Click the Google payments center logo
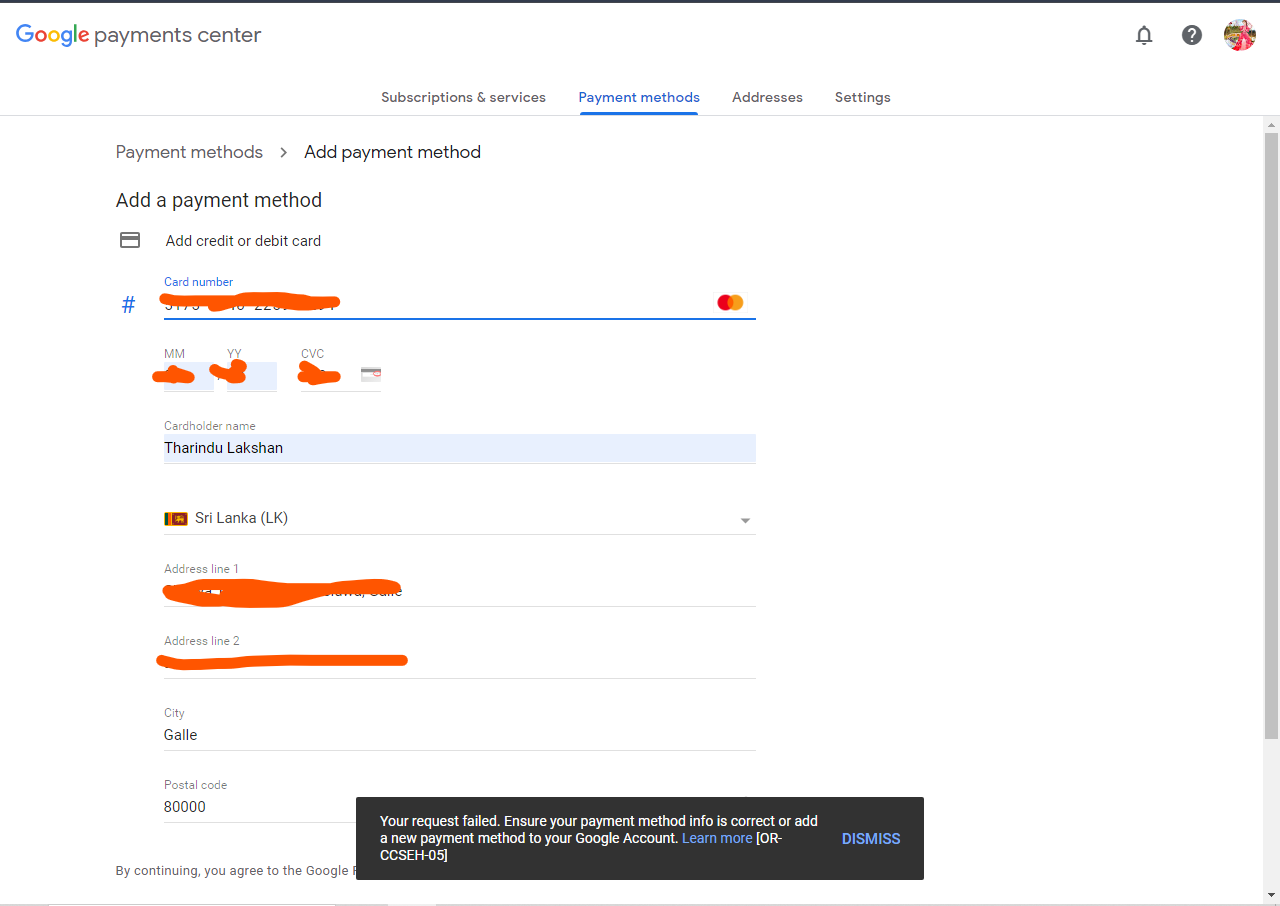The image size is (1280, 906). click(x=139, y=35)
